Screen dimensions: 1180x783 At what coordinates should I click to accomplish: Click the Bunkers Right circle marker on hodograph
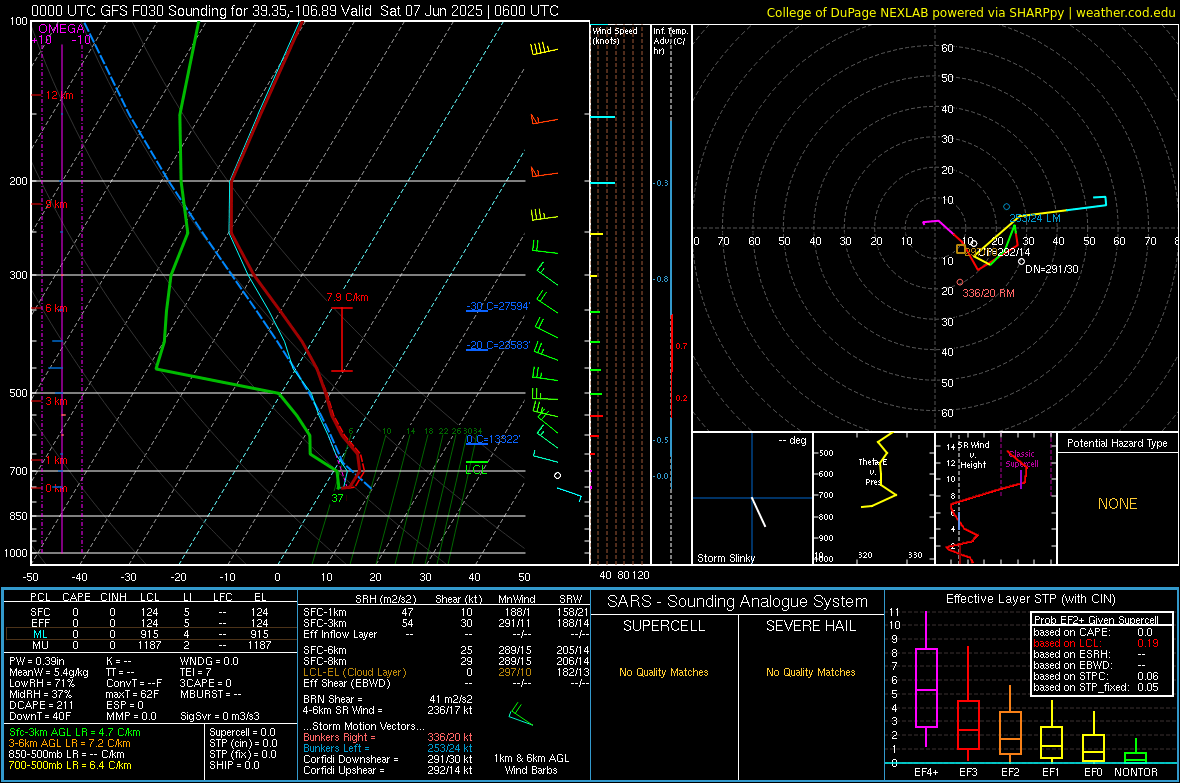tap(960, 282)
